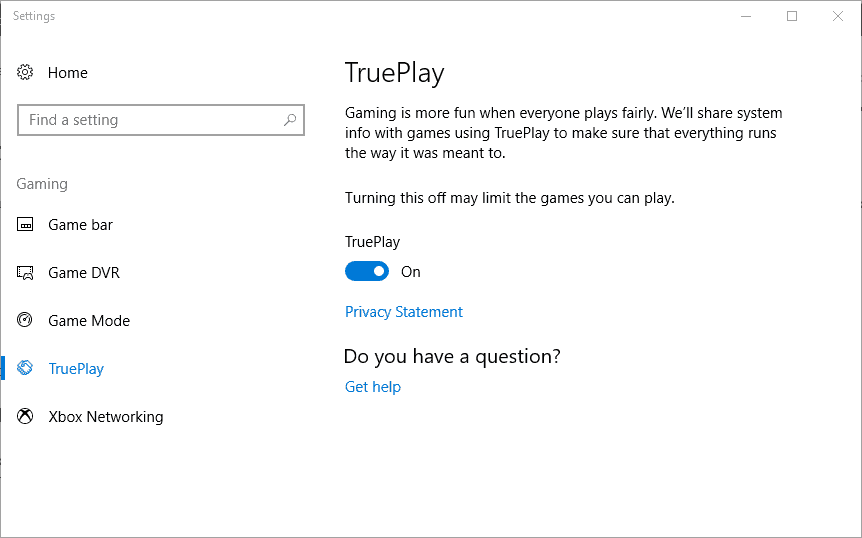The image size is (862, 538).
Task: Open the Game bar settings page
Action: [81, 225]
